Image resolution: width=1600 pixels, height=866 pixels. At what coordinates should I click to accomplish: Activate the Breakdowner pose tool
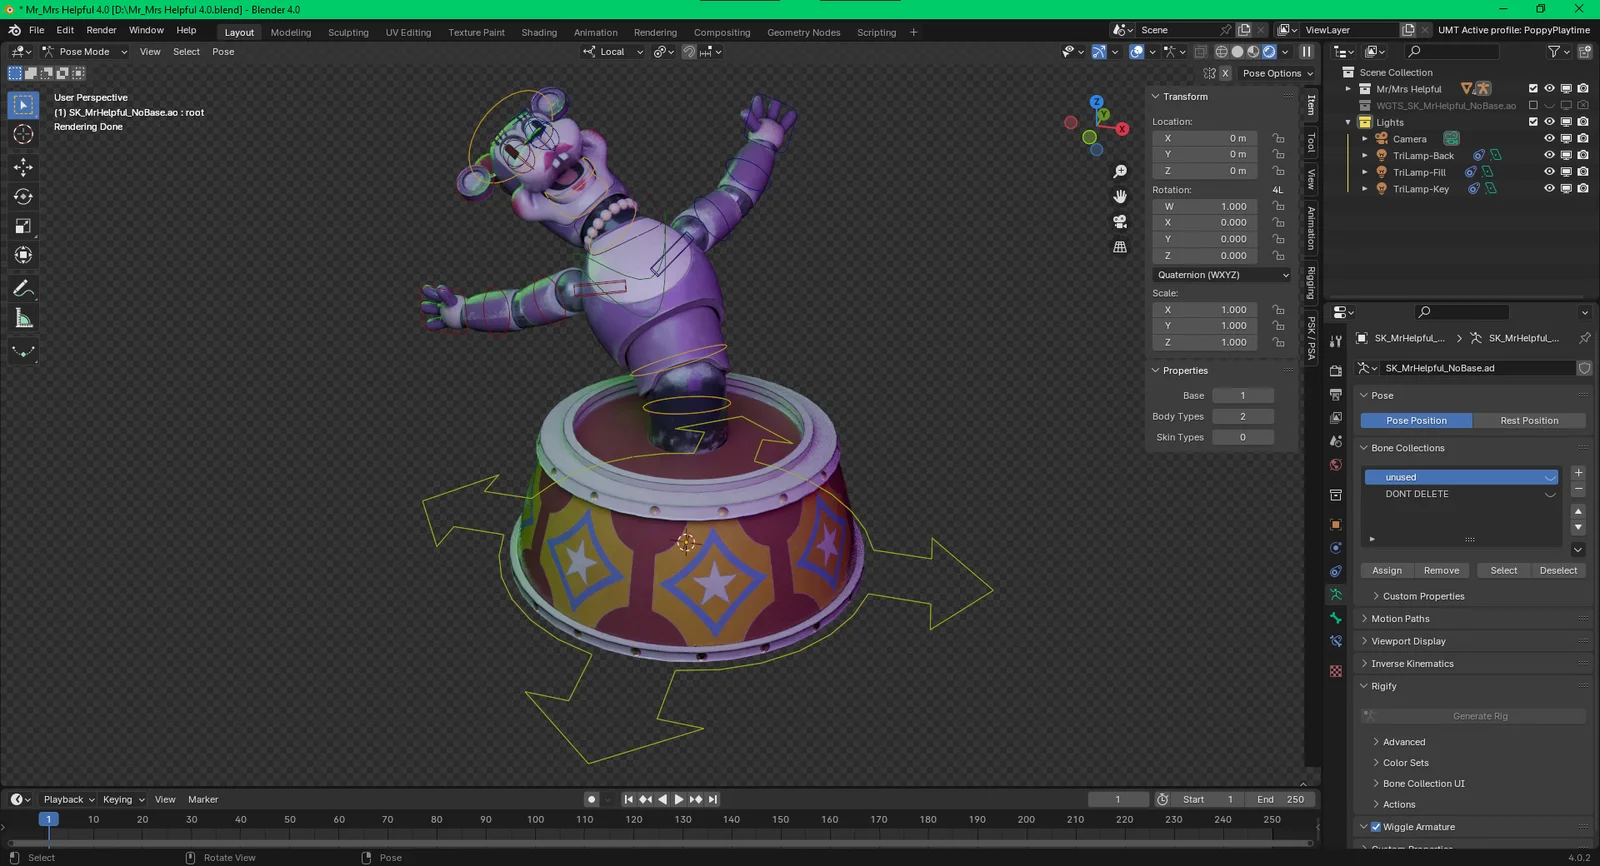point(23,351)
